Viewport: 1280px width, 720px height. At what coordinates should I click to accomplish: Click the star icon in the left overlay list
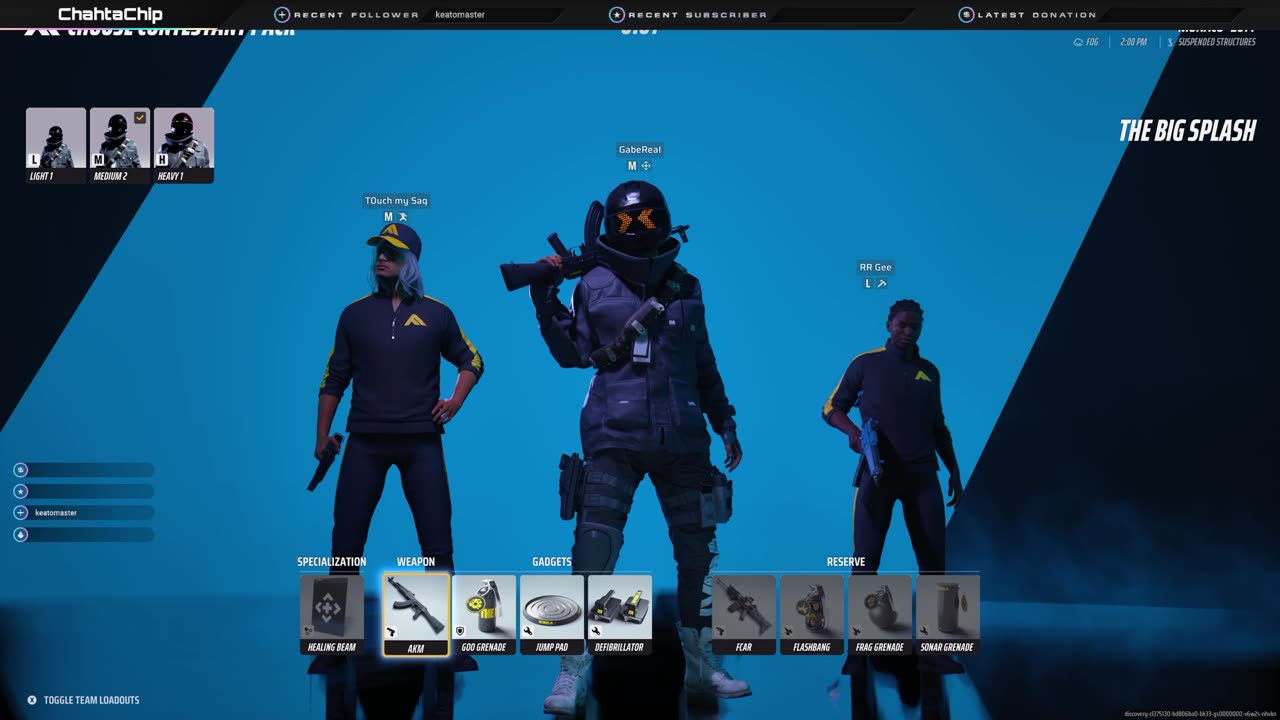point(21,491)
